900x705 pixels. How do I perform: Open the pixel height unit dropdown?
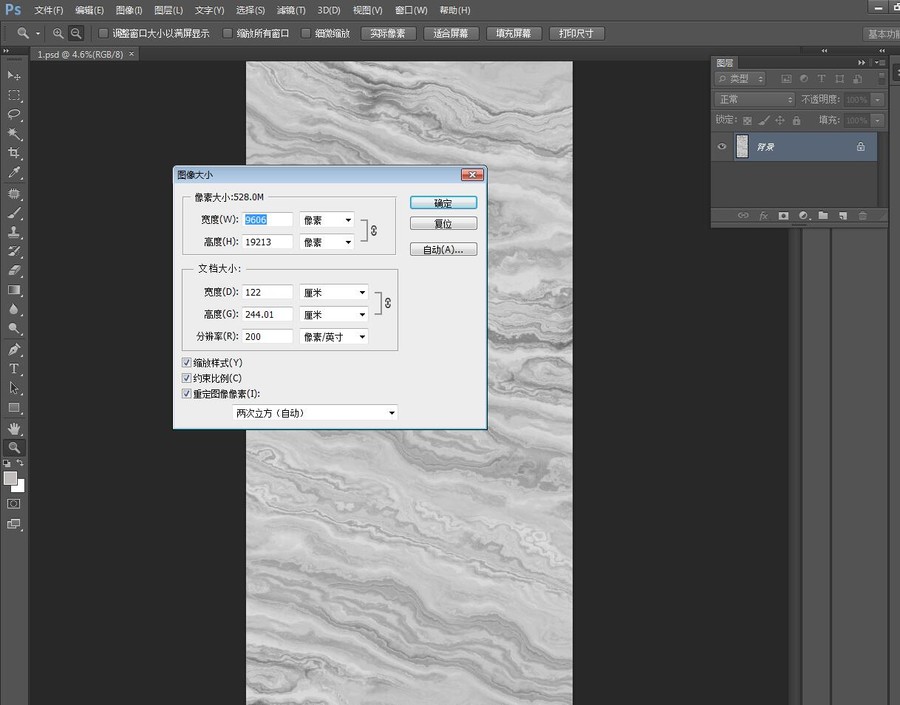click(x=327, y=242)
